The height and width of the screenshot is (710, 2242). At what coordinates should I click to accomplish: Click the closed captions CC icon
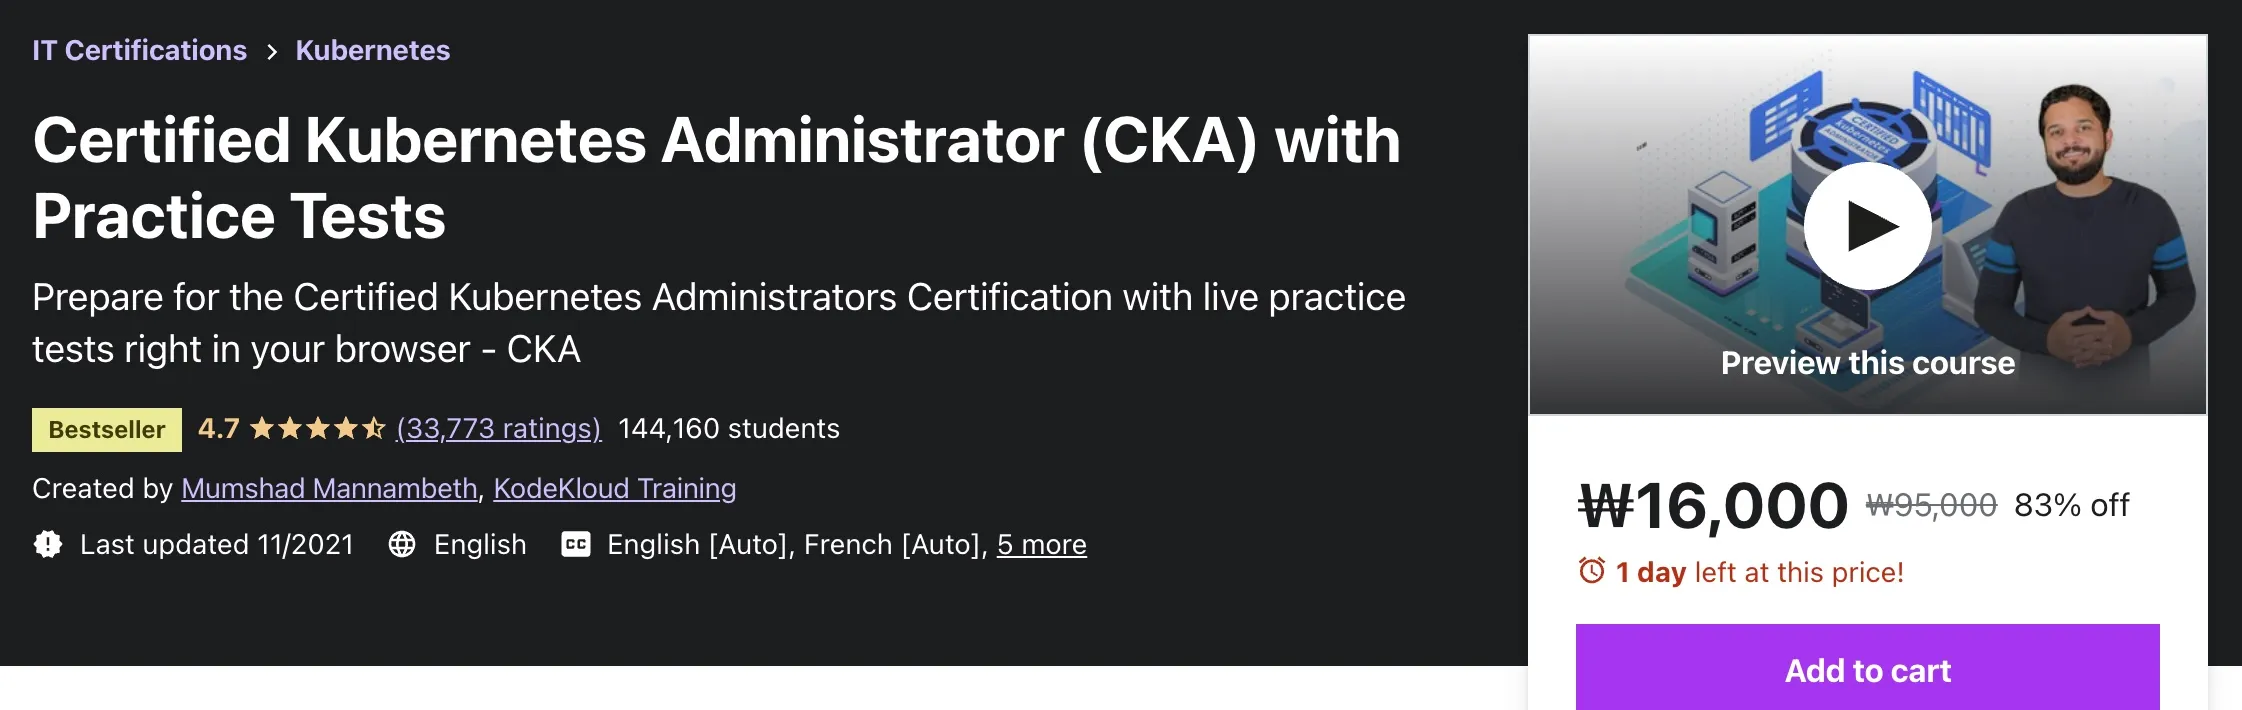(x=578, y=546)
